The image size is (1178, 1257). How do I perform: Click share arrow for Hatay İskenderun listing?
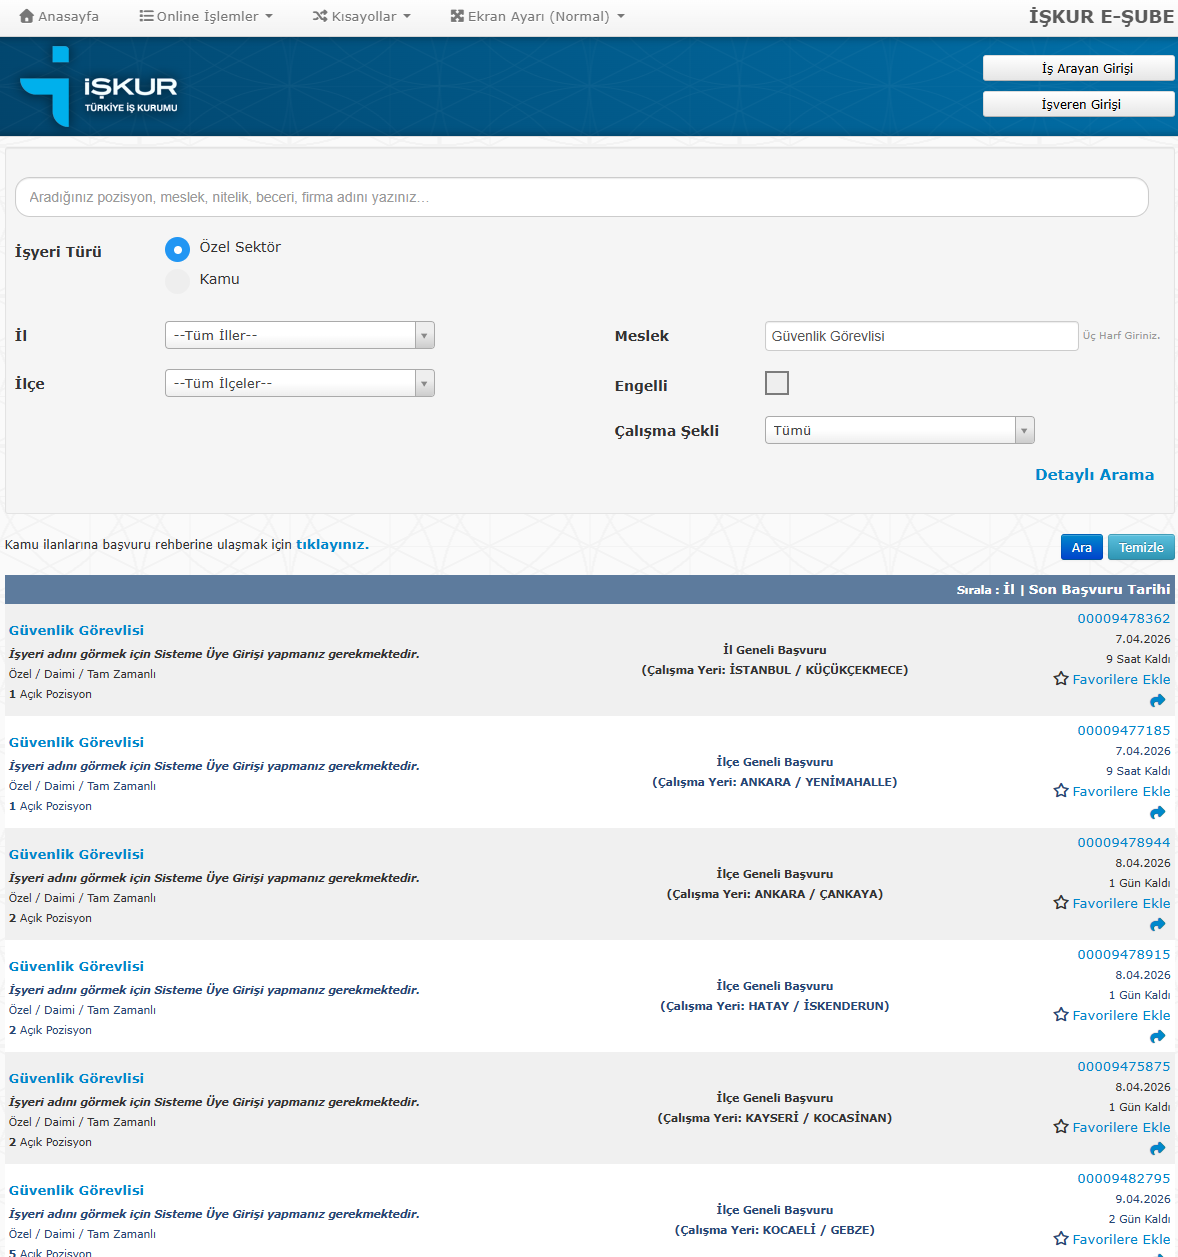(1157, 1037)
